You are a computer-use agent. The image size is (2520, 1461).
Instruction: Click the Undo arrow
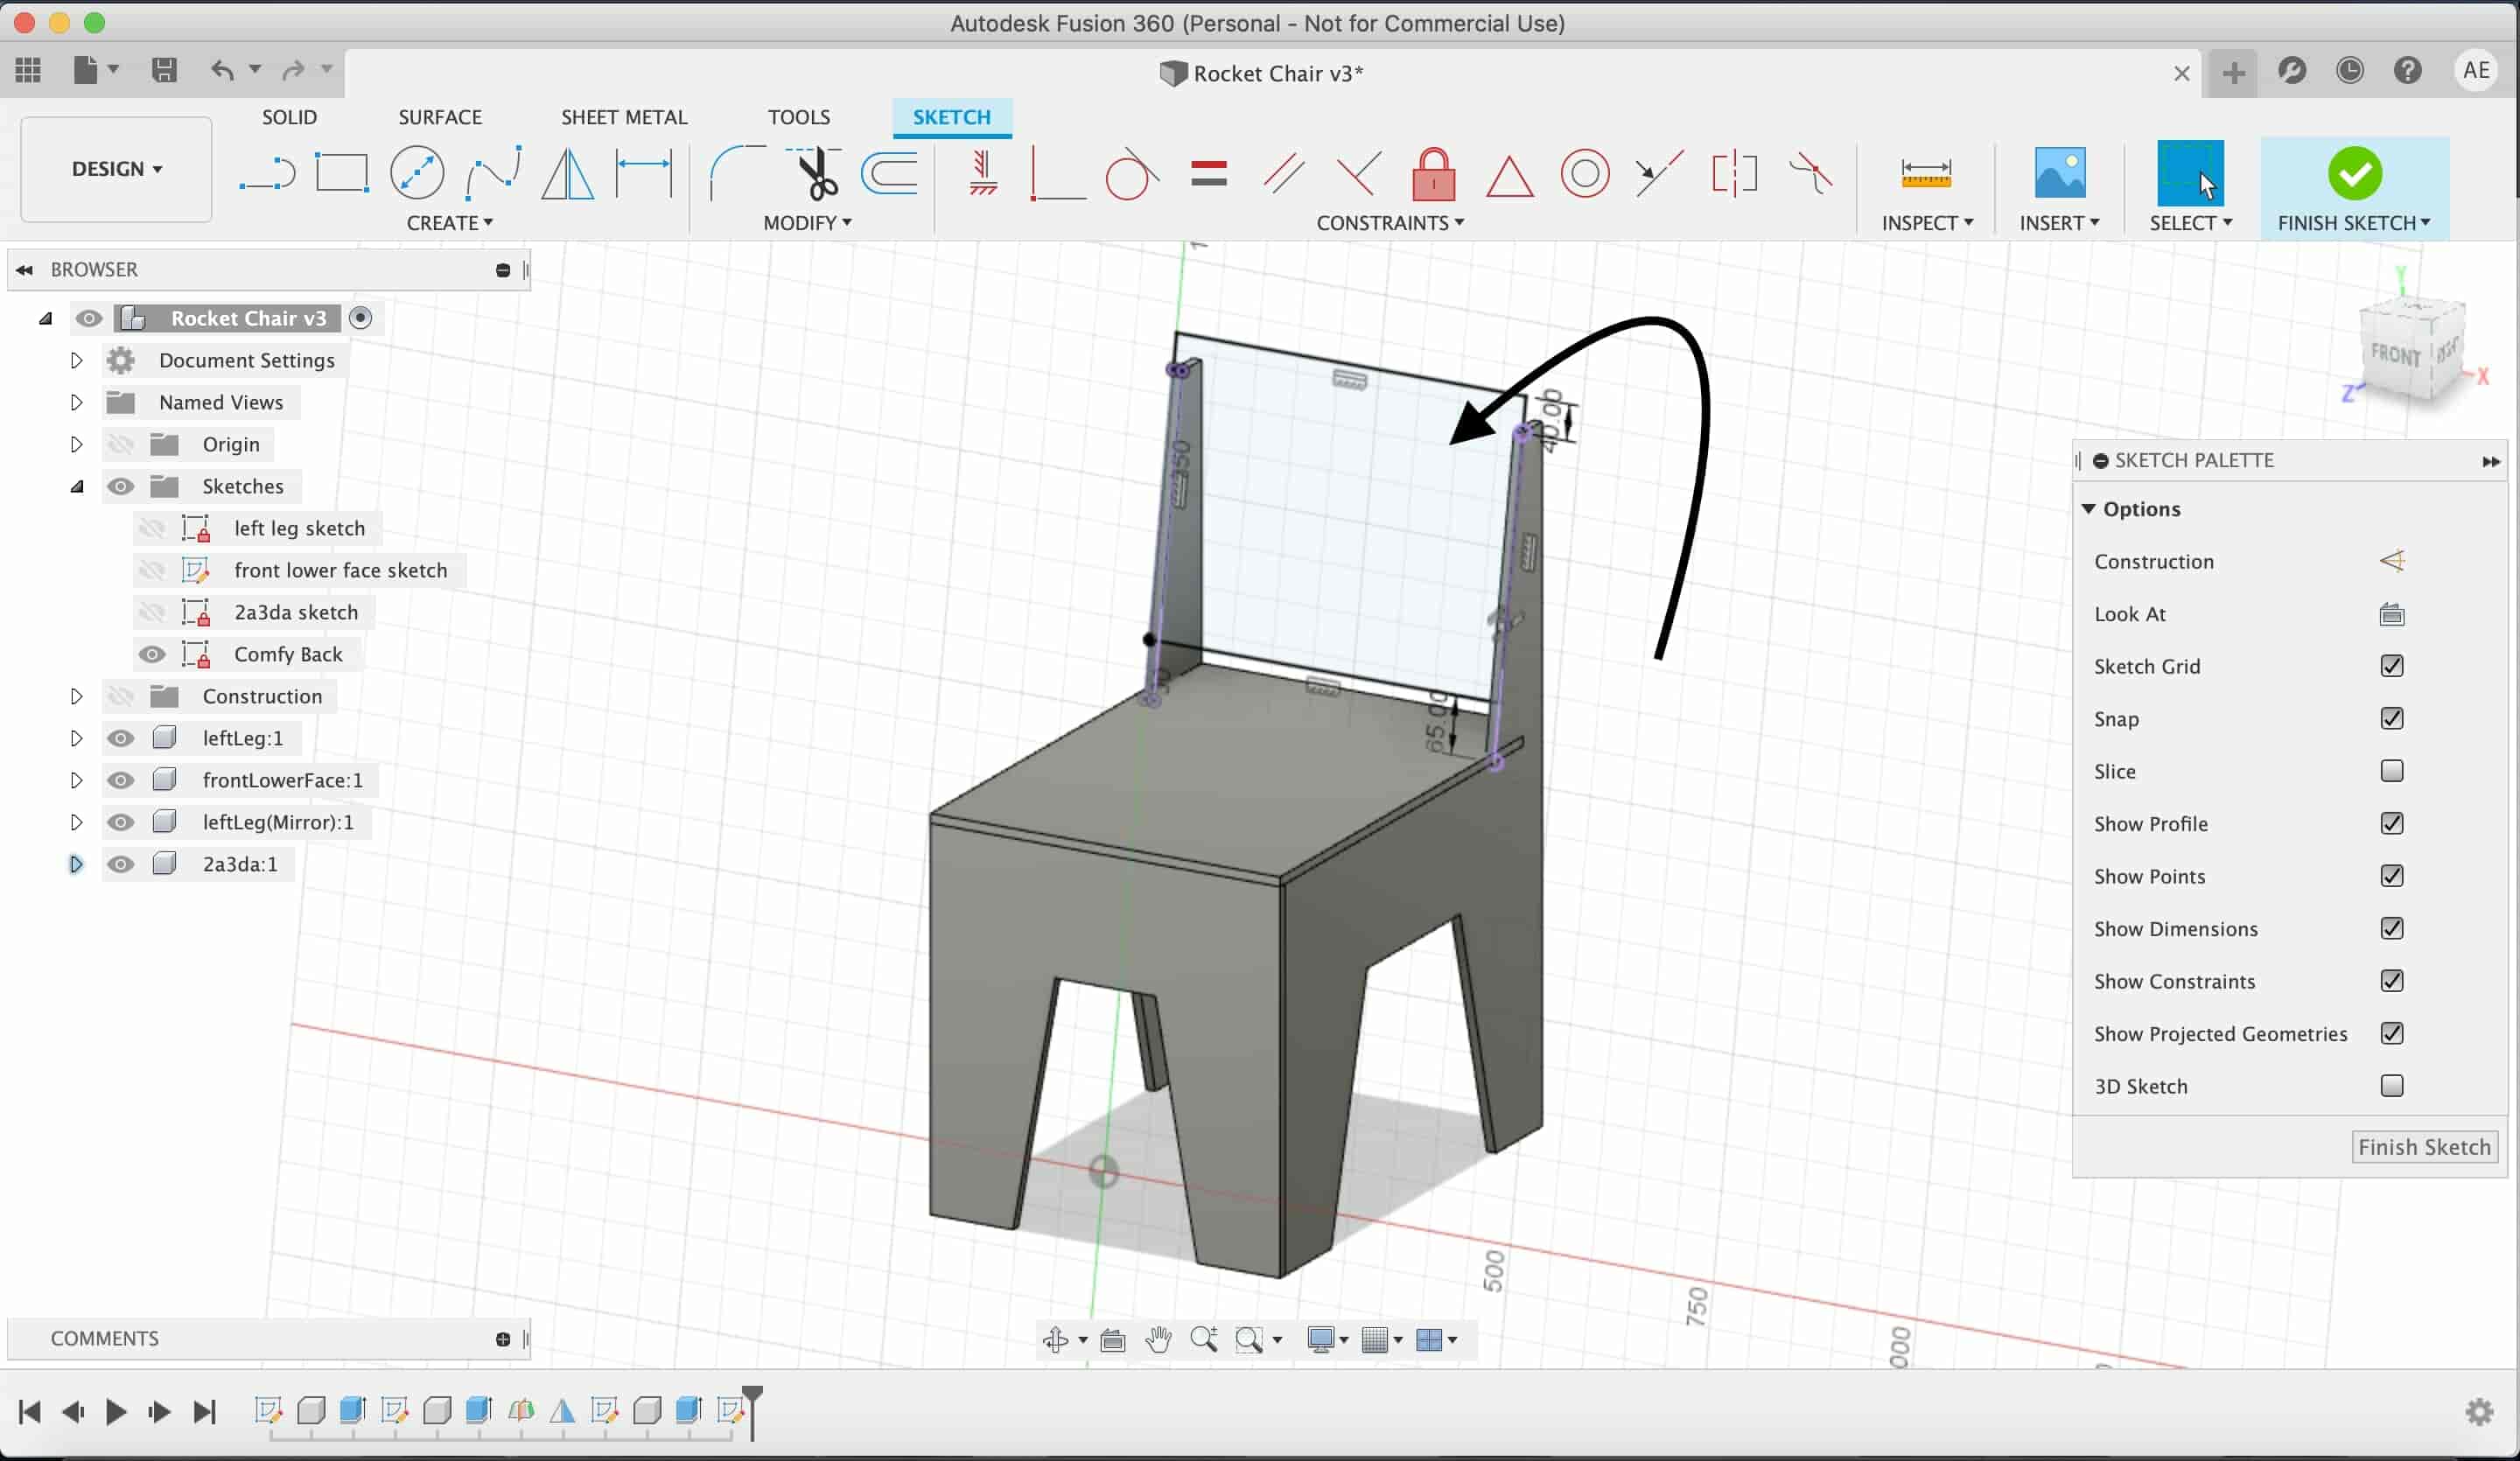click(222, 70)
